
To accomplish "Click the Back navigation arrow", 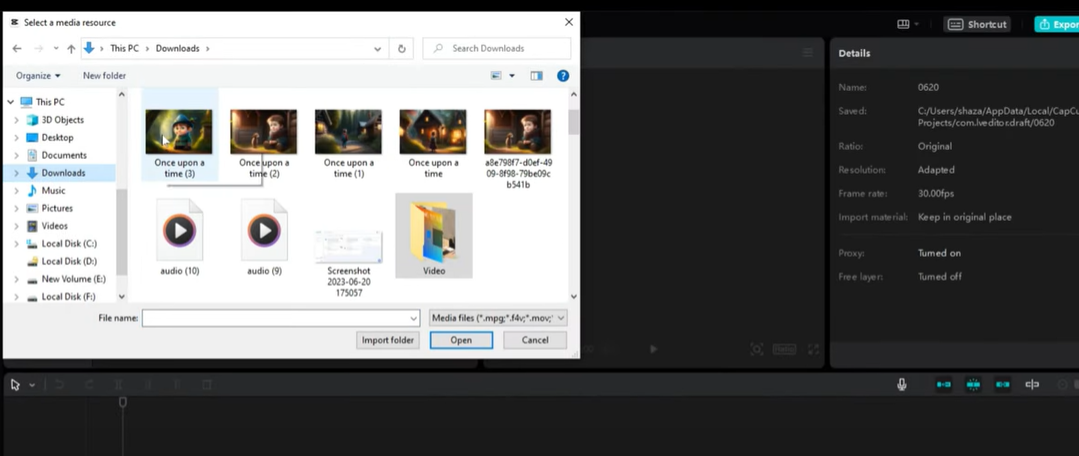I will pos(17,48).
